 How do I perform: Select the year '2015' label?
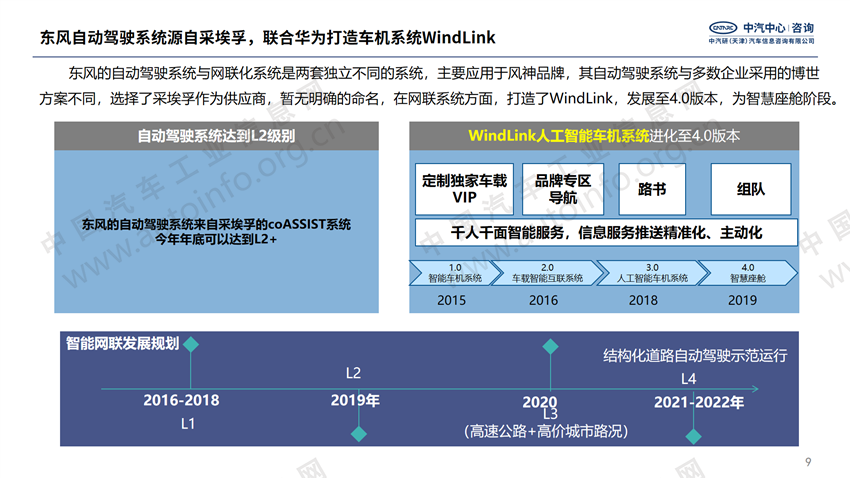click(452, 300)
